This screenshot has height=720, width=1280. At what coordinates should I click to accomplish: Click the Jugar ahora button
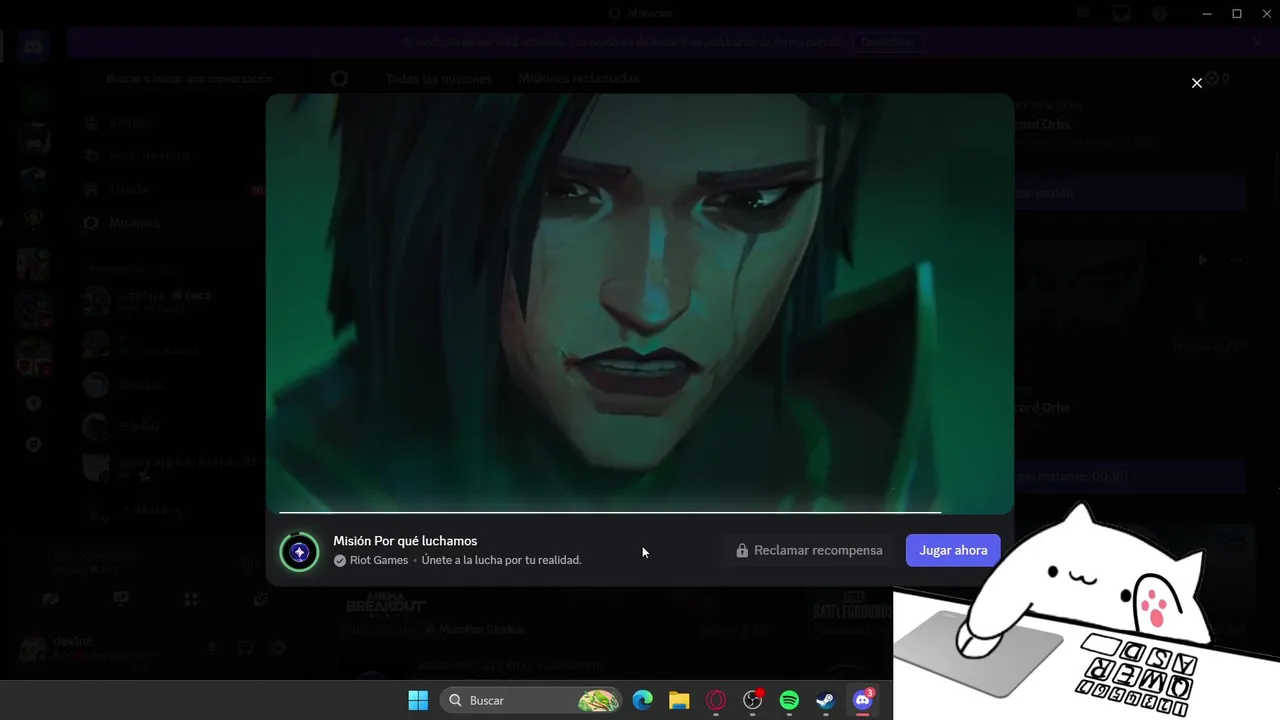[x=953, y=550]
